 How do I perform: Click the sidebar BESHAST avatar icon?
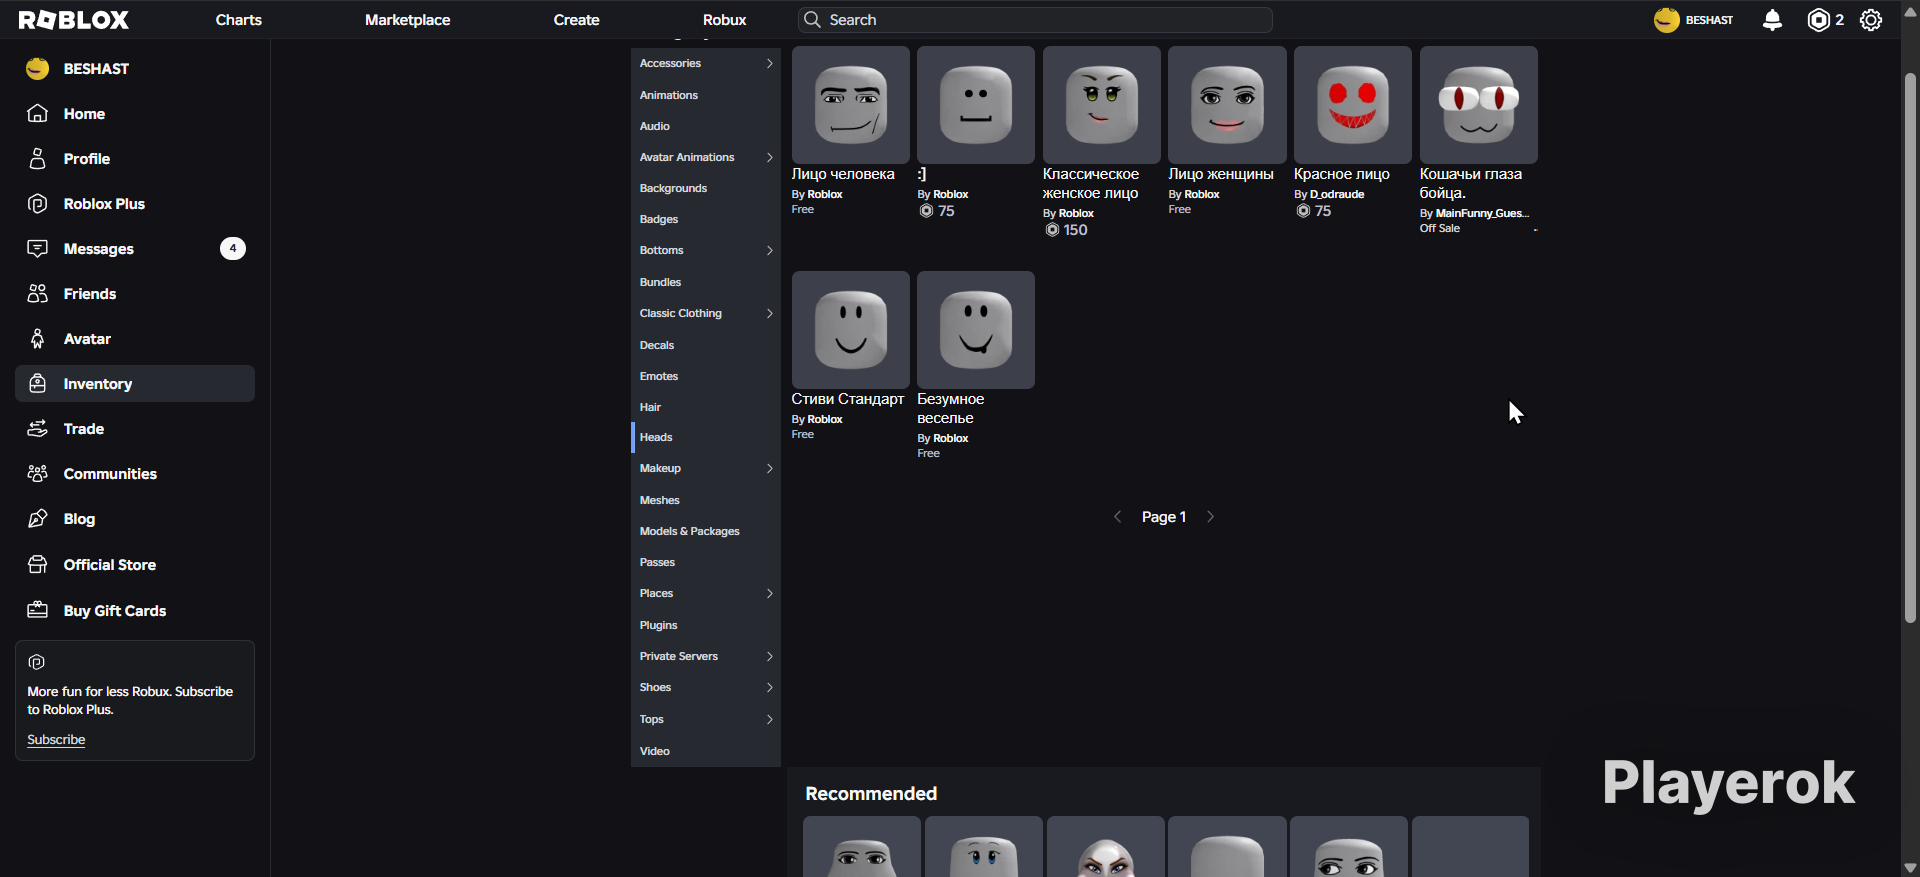pyautogui.click(x=38, y=69)
